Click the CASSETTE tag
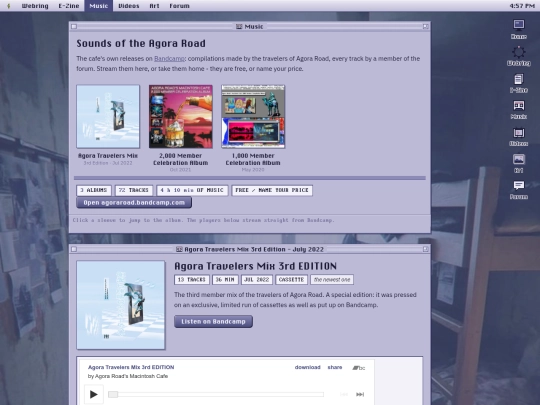This screenshot has width=540, height=405. 291,280
